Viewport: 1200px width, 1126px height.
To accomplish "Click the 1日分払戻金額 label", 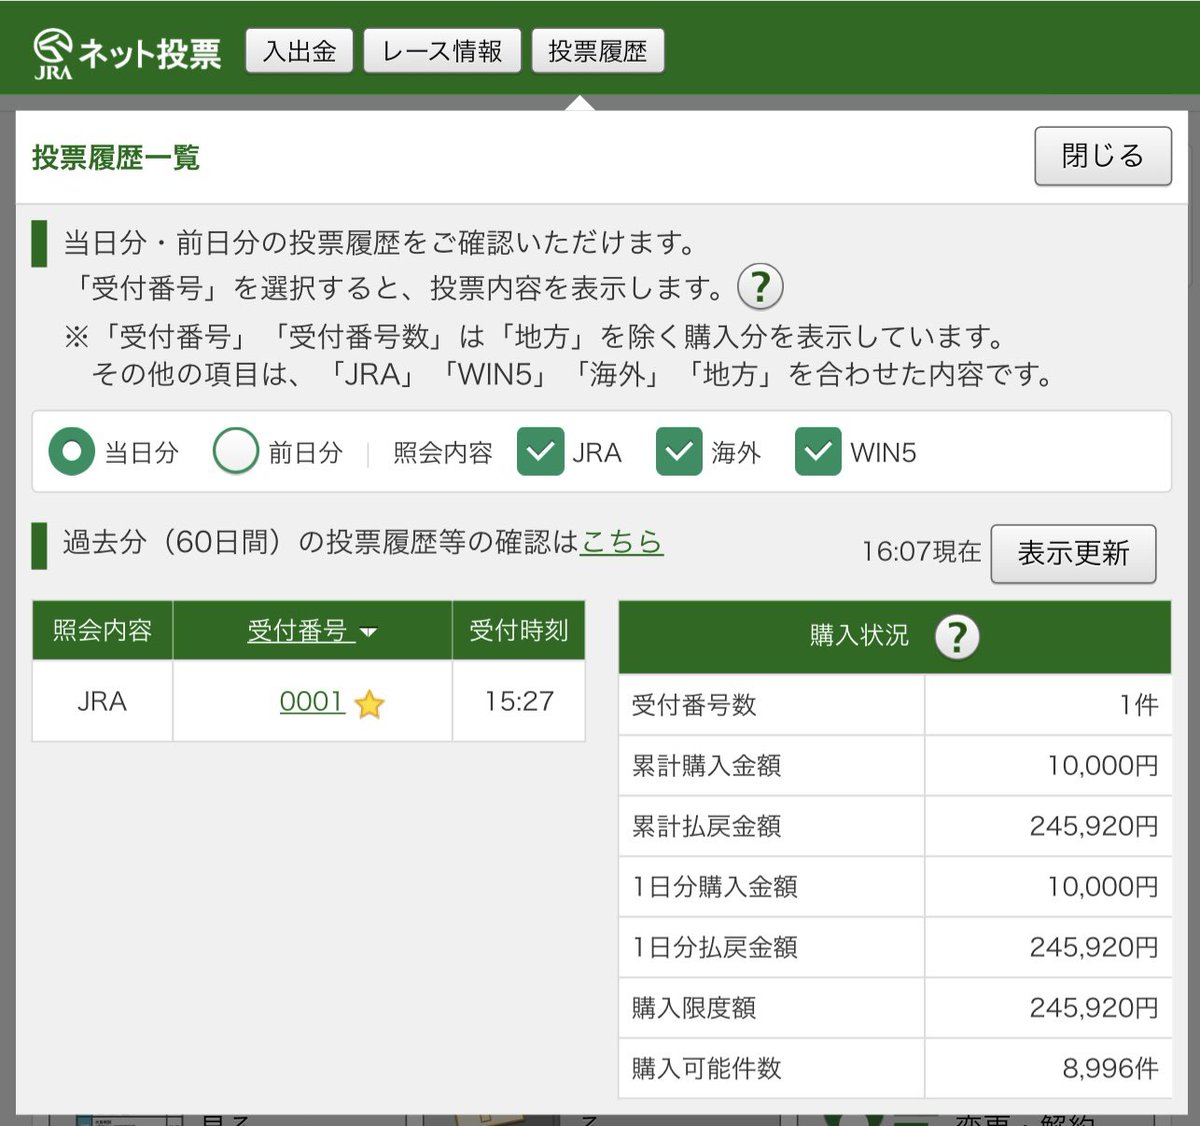I will pyautogui.click(x=715, y=947).
